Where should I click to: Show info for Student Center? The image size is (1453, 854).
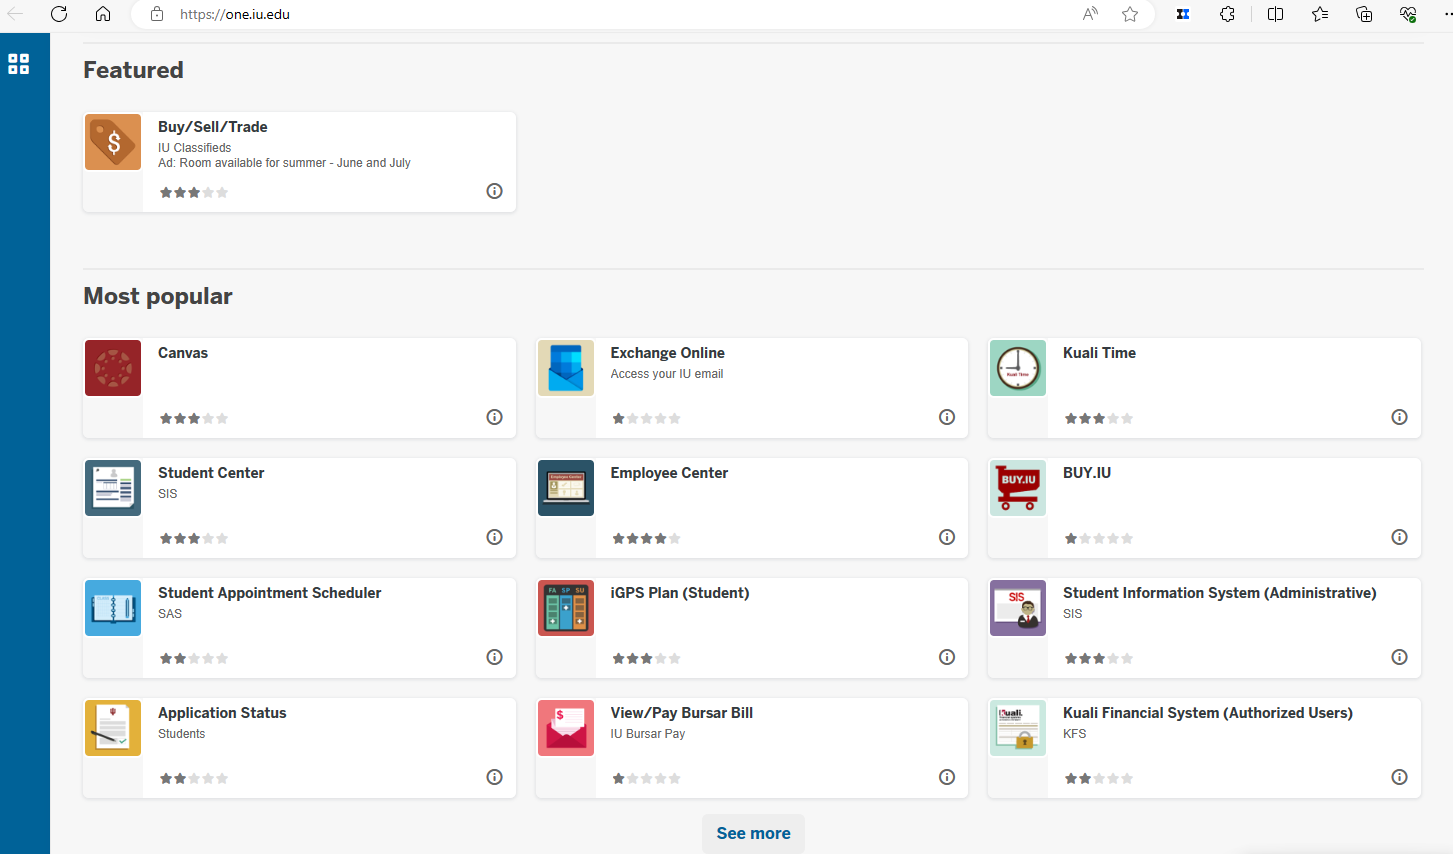click(x=494, y=537)
